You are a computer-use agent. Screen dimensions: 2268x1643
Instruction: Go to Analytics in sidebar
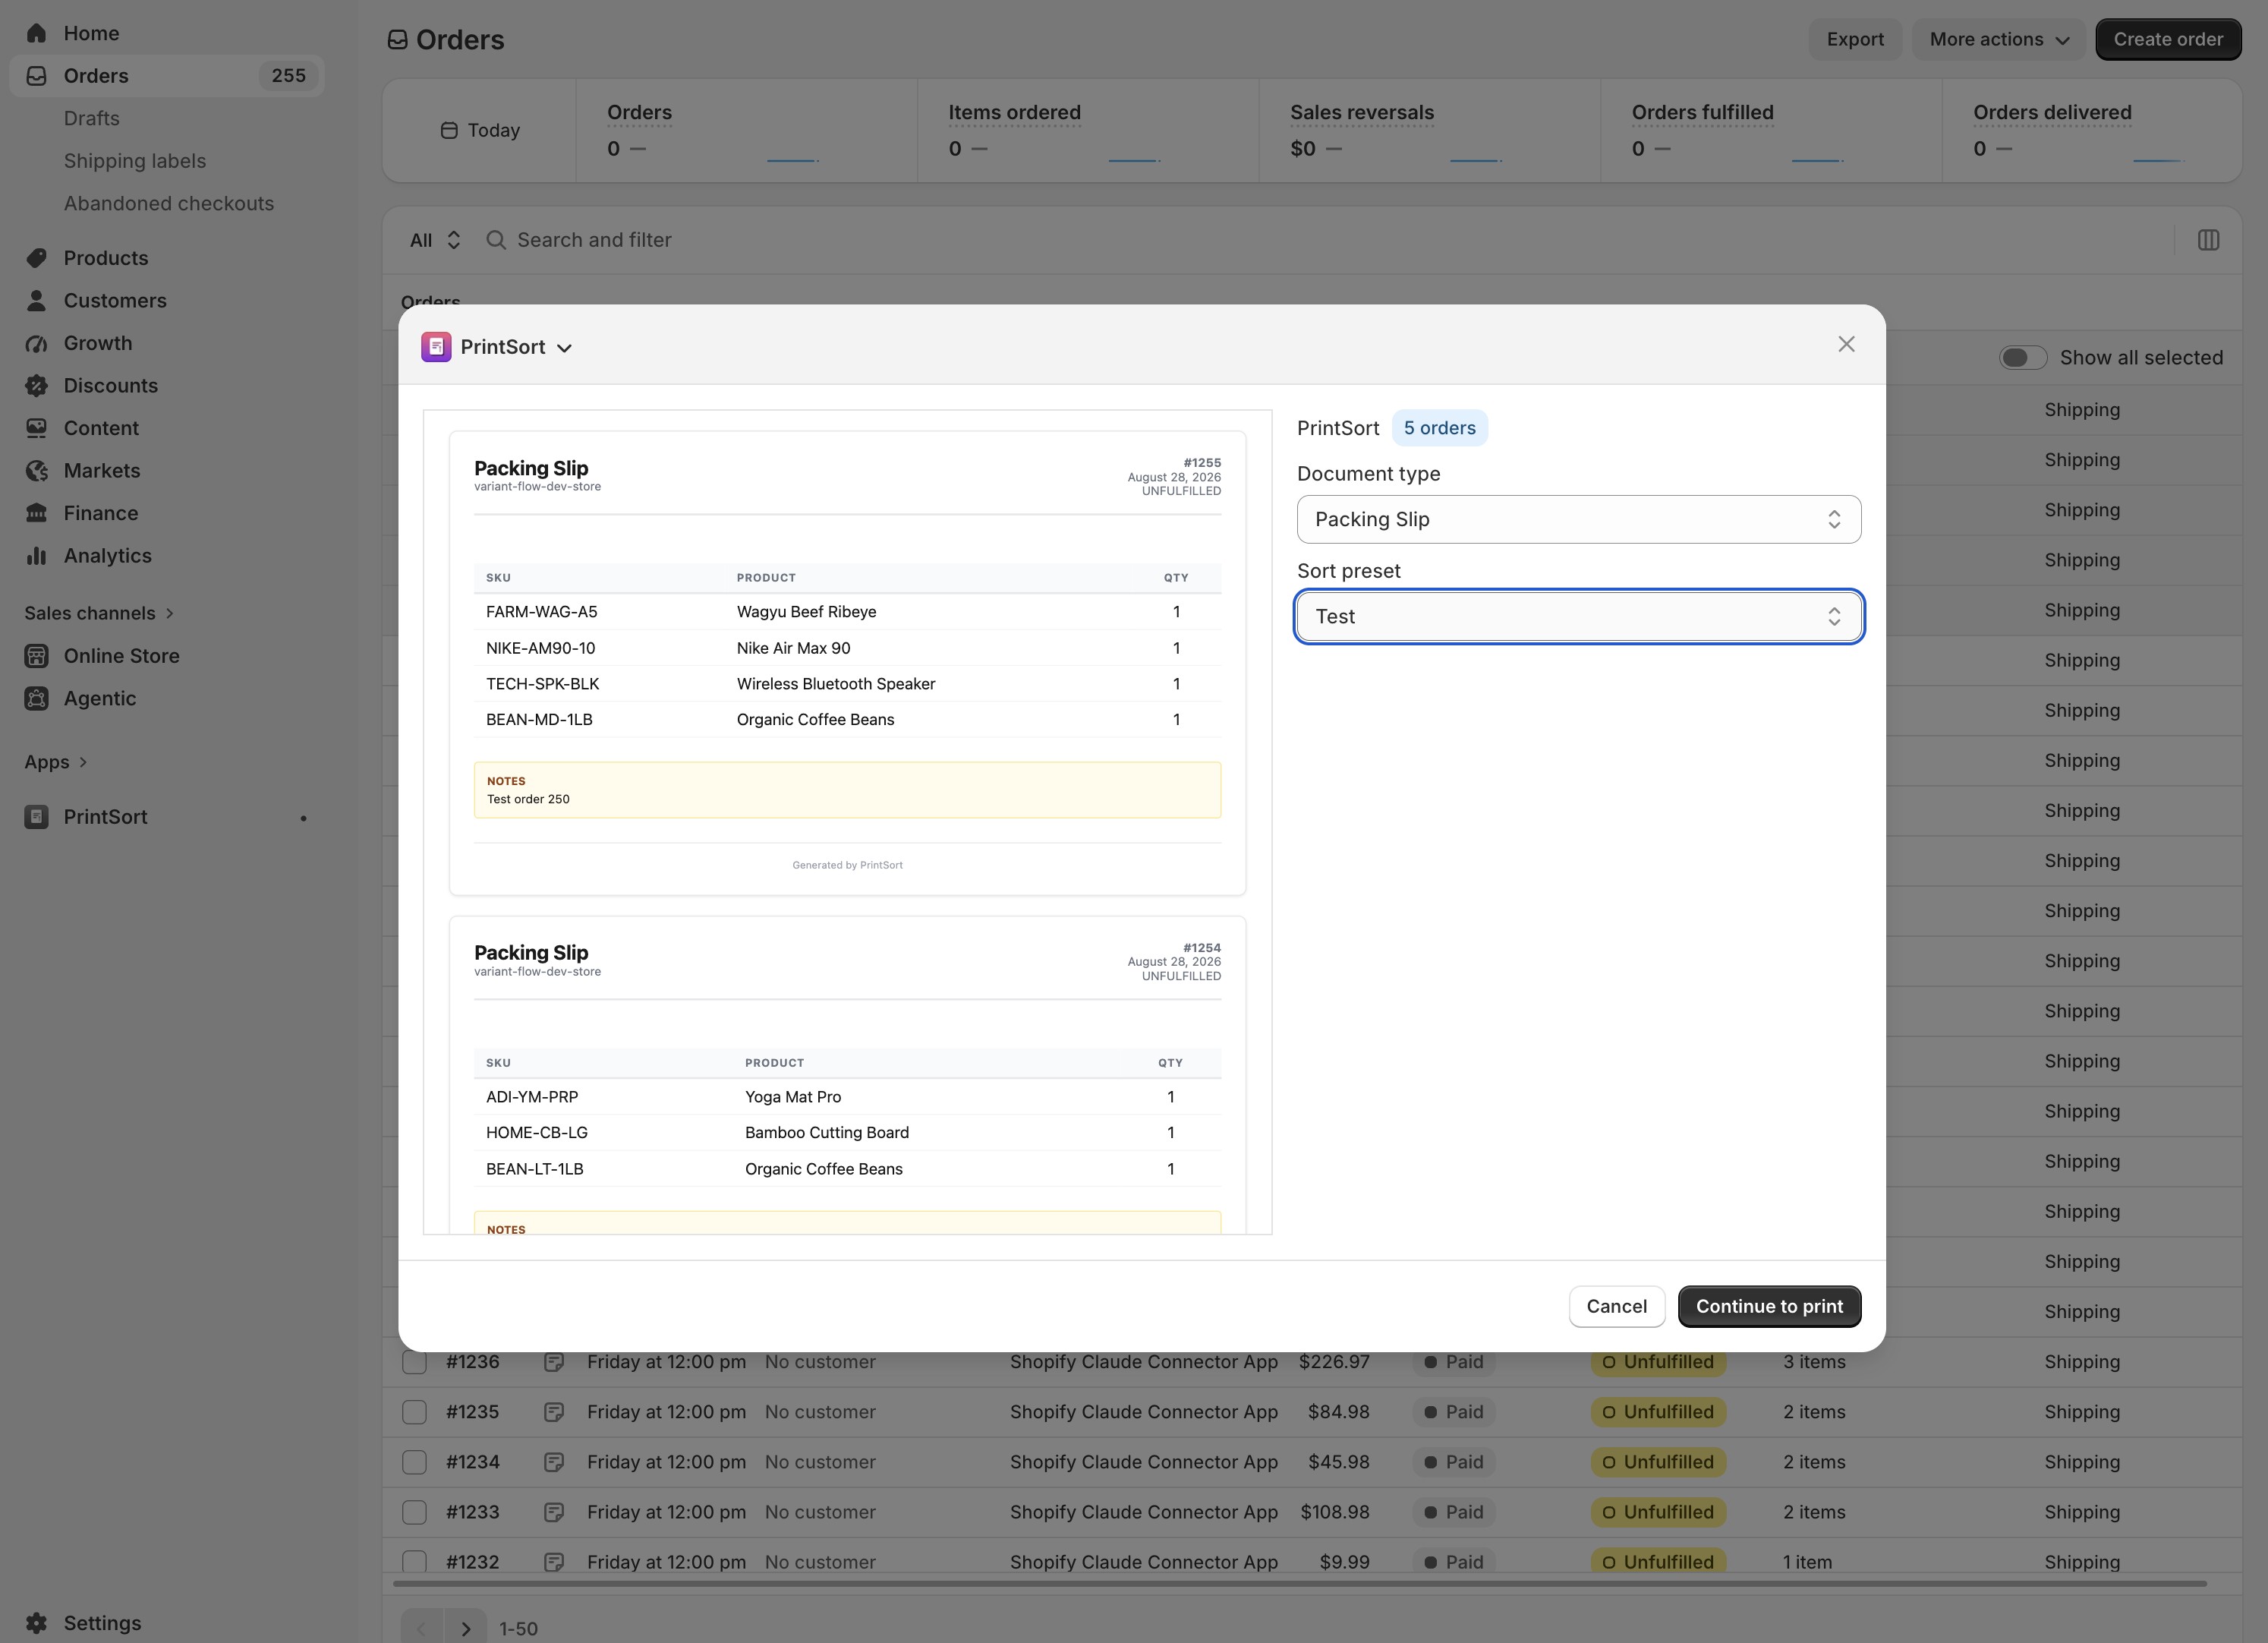click(108, 555)
